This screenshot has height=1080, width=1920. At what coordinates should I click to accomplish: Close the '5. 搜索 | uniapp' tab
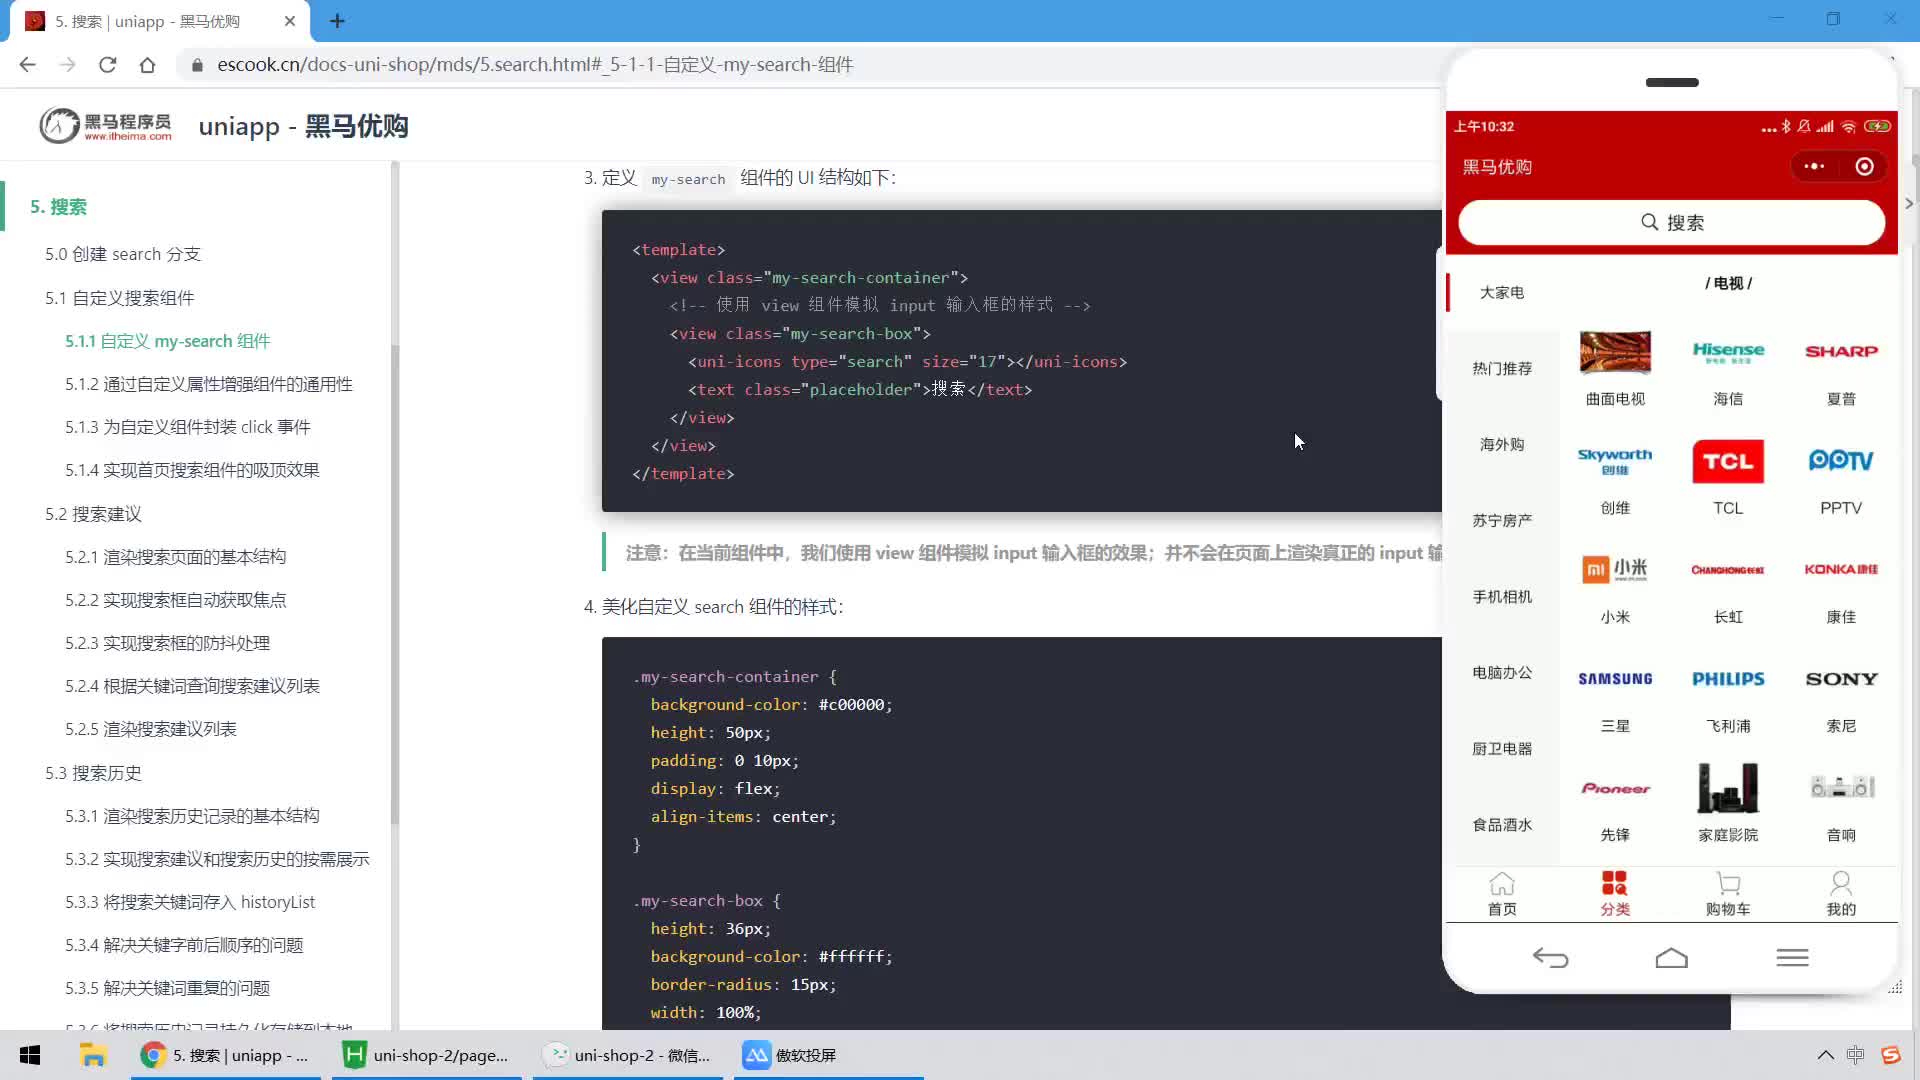coord(290,21)
